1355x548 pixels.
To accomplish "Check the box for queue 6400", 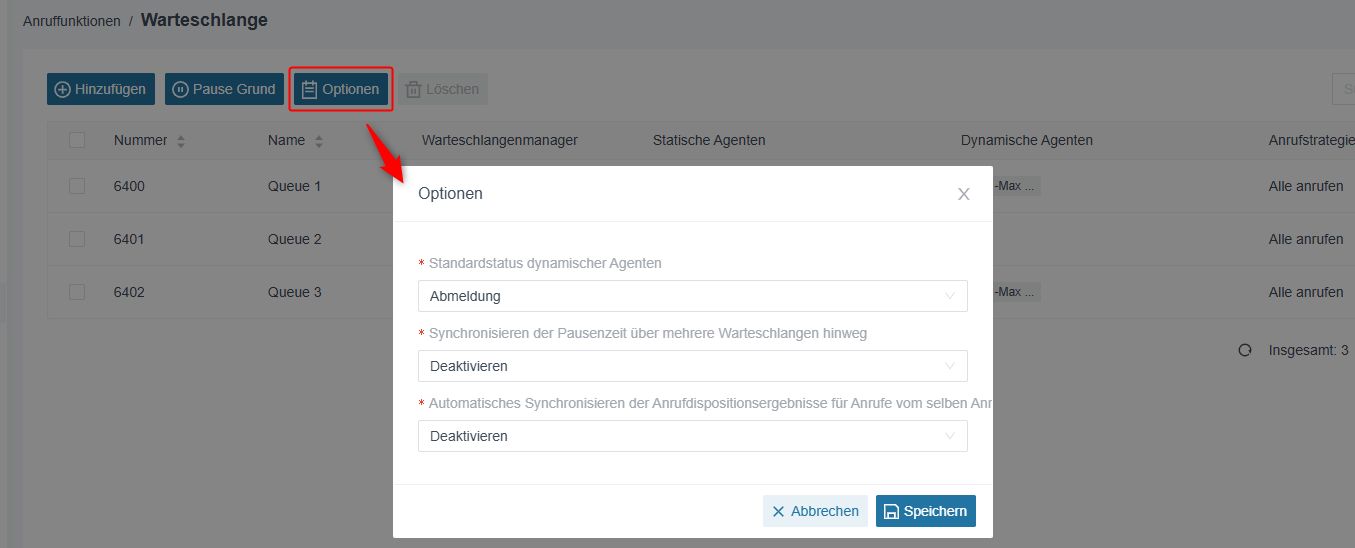I will [x=77, y=186].
